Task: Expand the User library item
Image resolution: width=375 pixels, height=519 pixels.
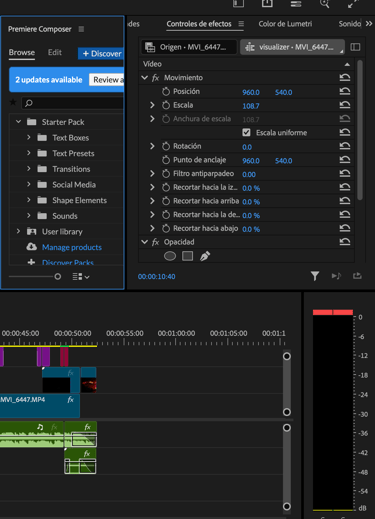Action: pos(18,231)
